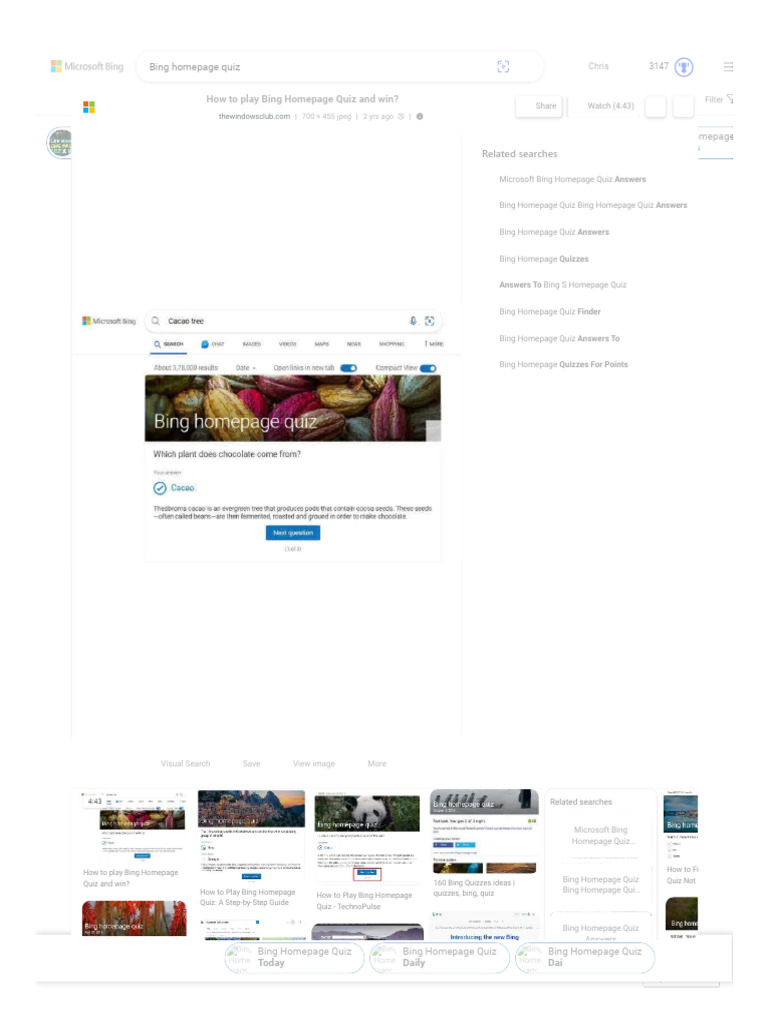Click the camera icon in the Cacao tree search box
768x1024 pixels.
(429, 321)
